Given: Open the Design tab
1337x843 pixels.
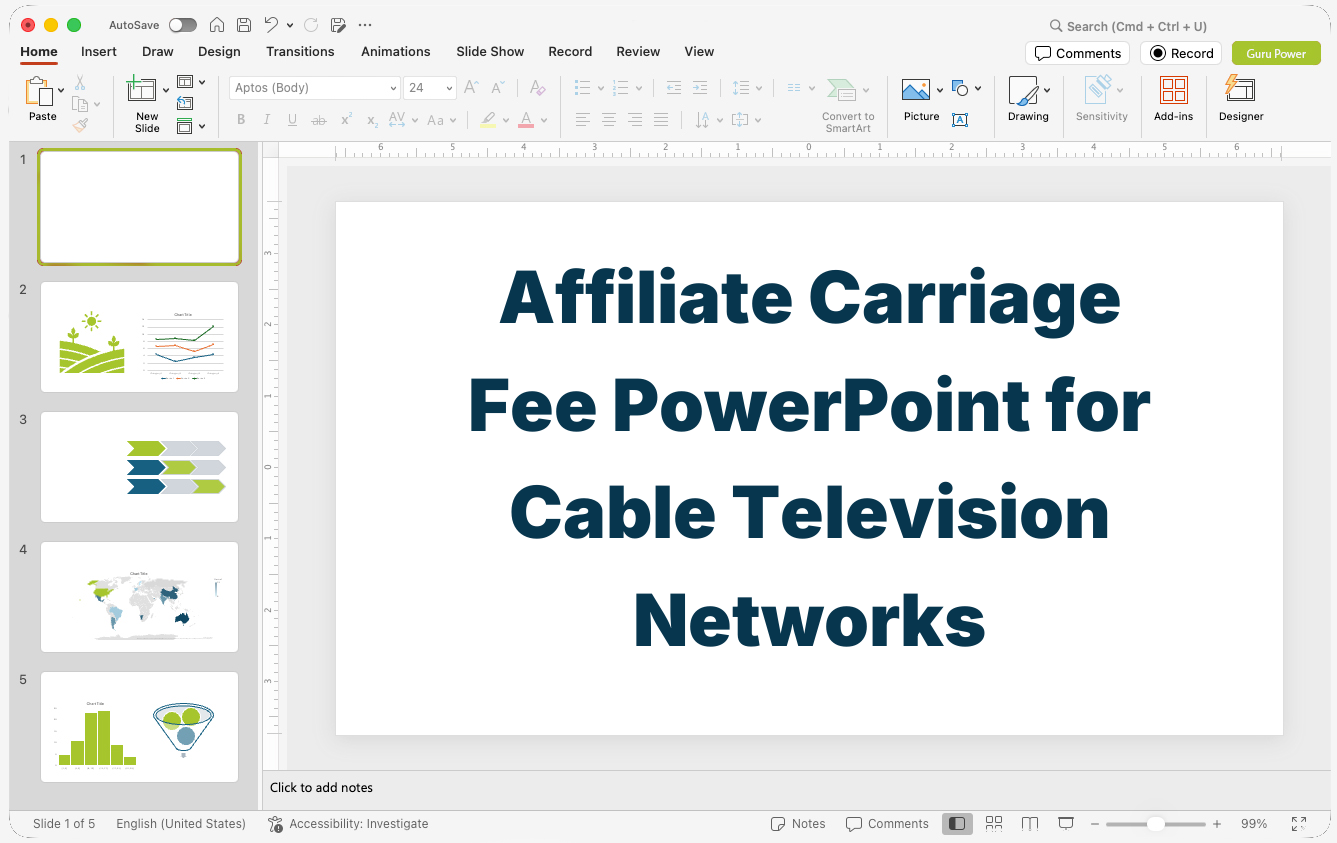Looking at the screenshot, I should [x=219, y=52].
